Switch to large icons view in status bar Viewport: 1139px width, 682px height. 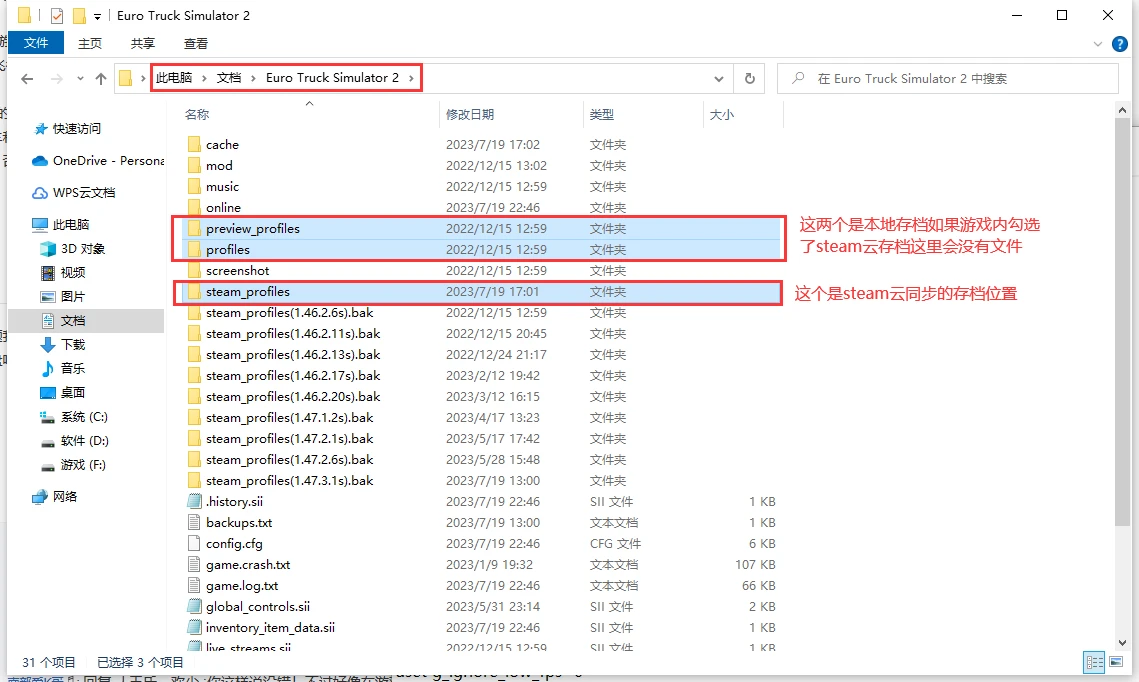coord(1116,662)
